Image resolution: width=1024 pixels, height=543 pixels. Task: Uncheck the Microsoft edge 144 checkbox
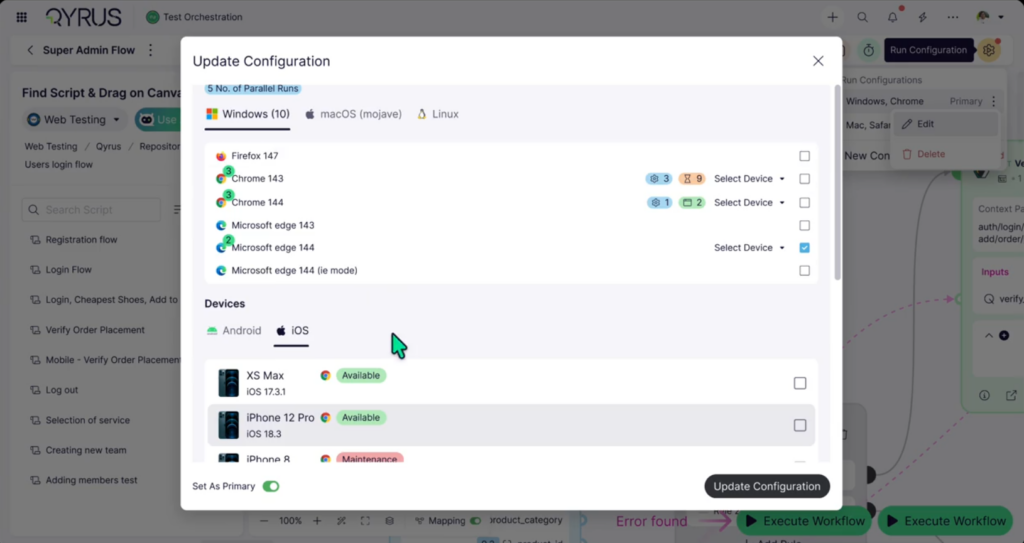805,248
